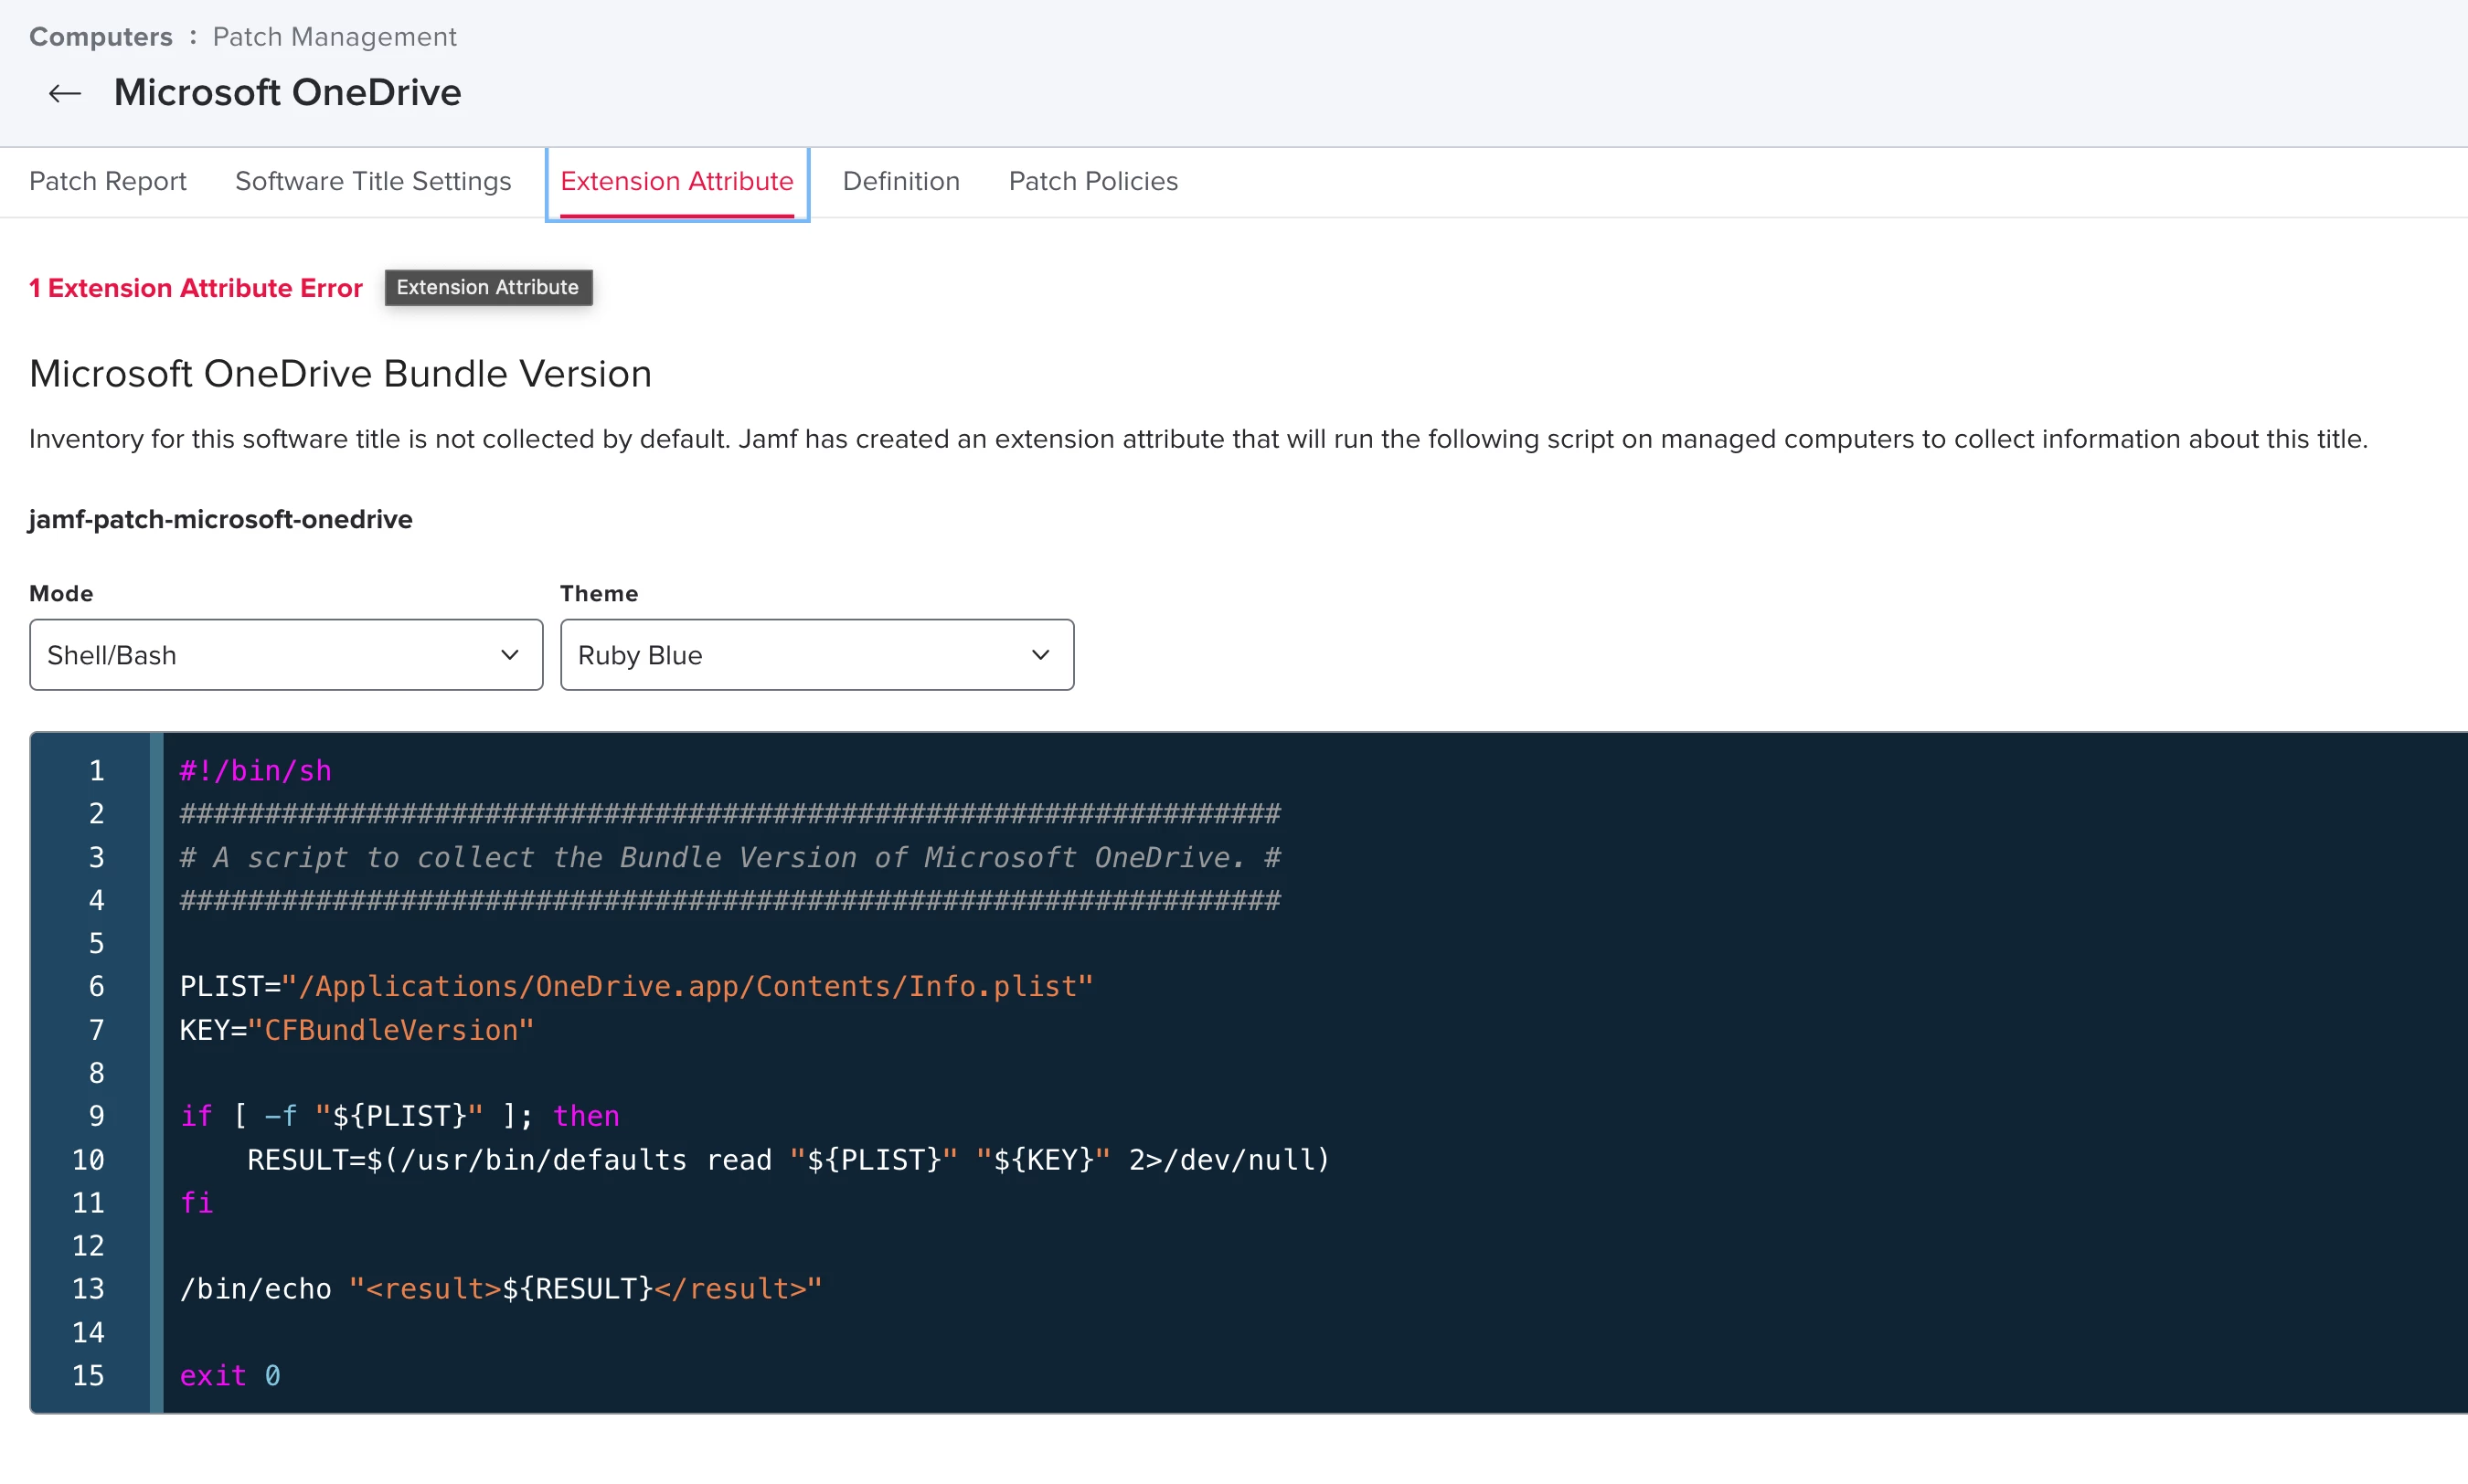
Task: Click the then keyword on line 9
Action: pos(587,1116)
